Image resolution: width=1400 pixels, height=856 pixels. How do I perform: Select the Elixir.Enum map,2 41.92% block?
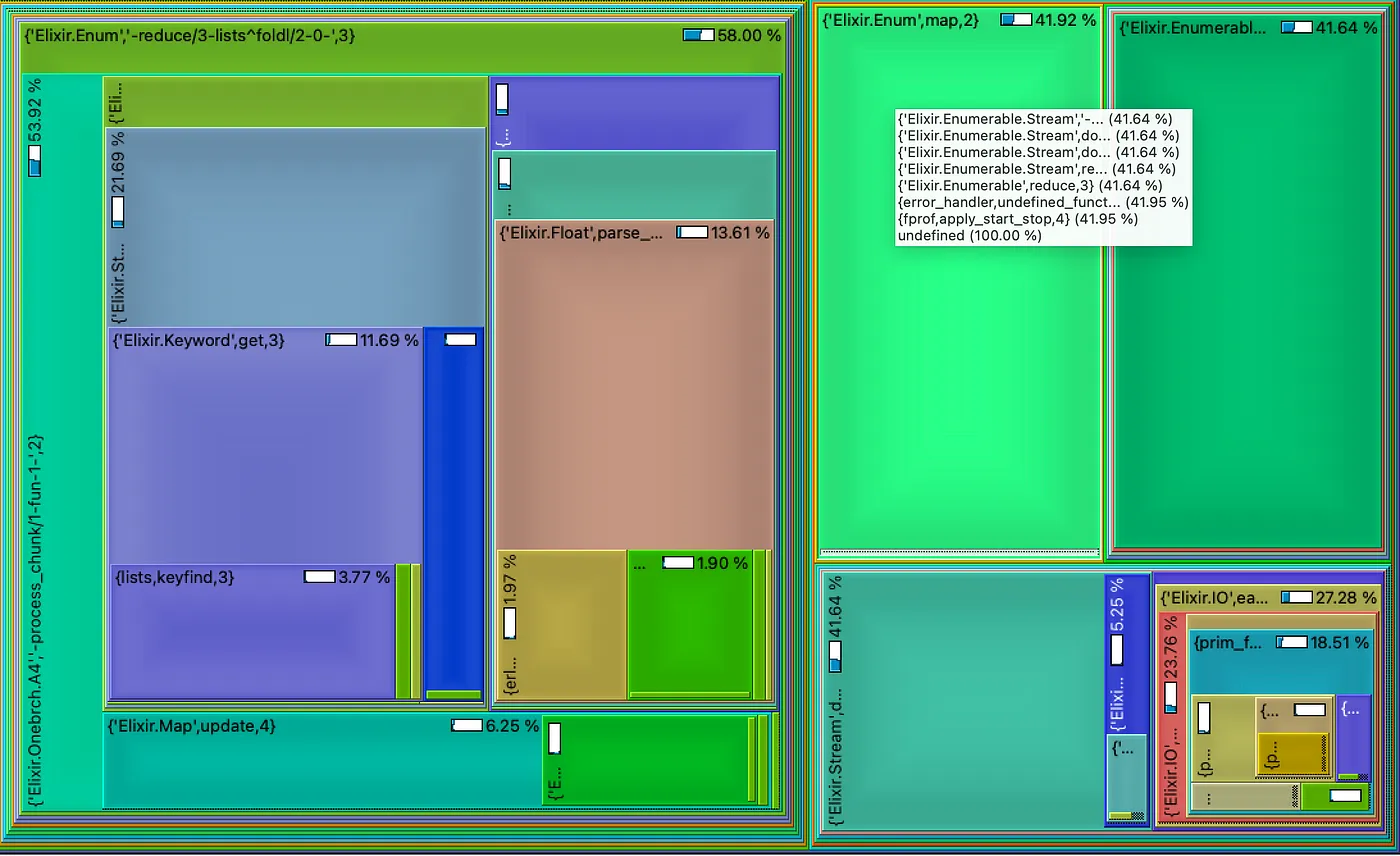[x=959, y=280]
